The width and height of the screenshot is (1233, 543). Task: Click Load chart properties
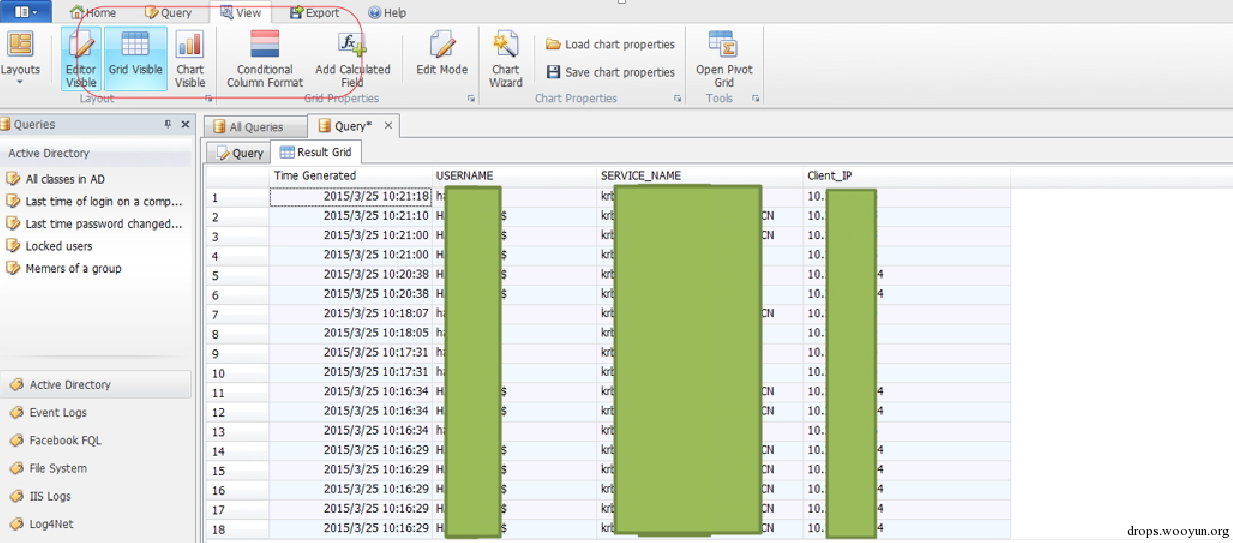(x=610, y=44)
